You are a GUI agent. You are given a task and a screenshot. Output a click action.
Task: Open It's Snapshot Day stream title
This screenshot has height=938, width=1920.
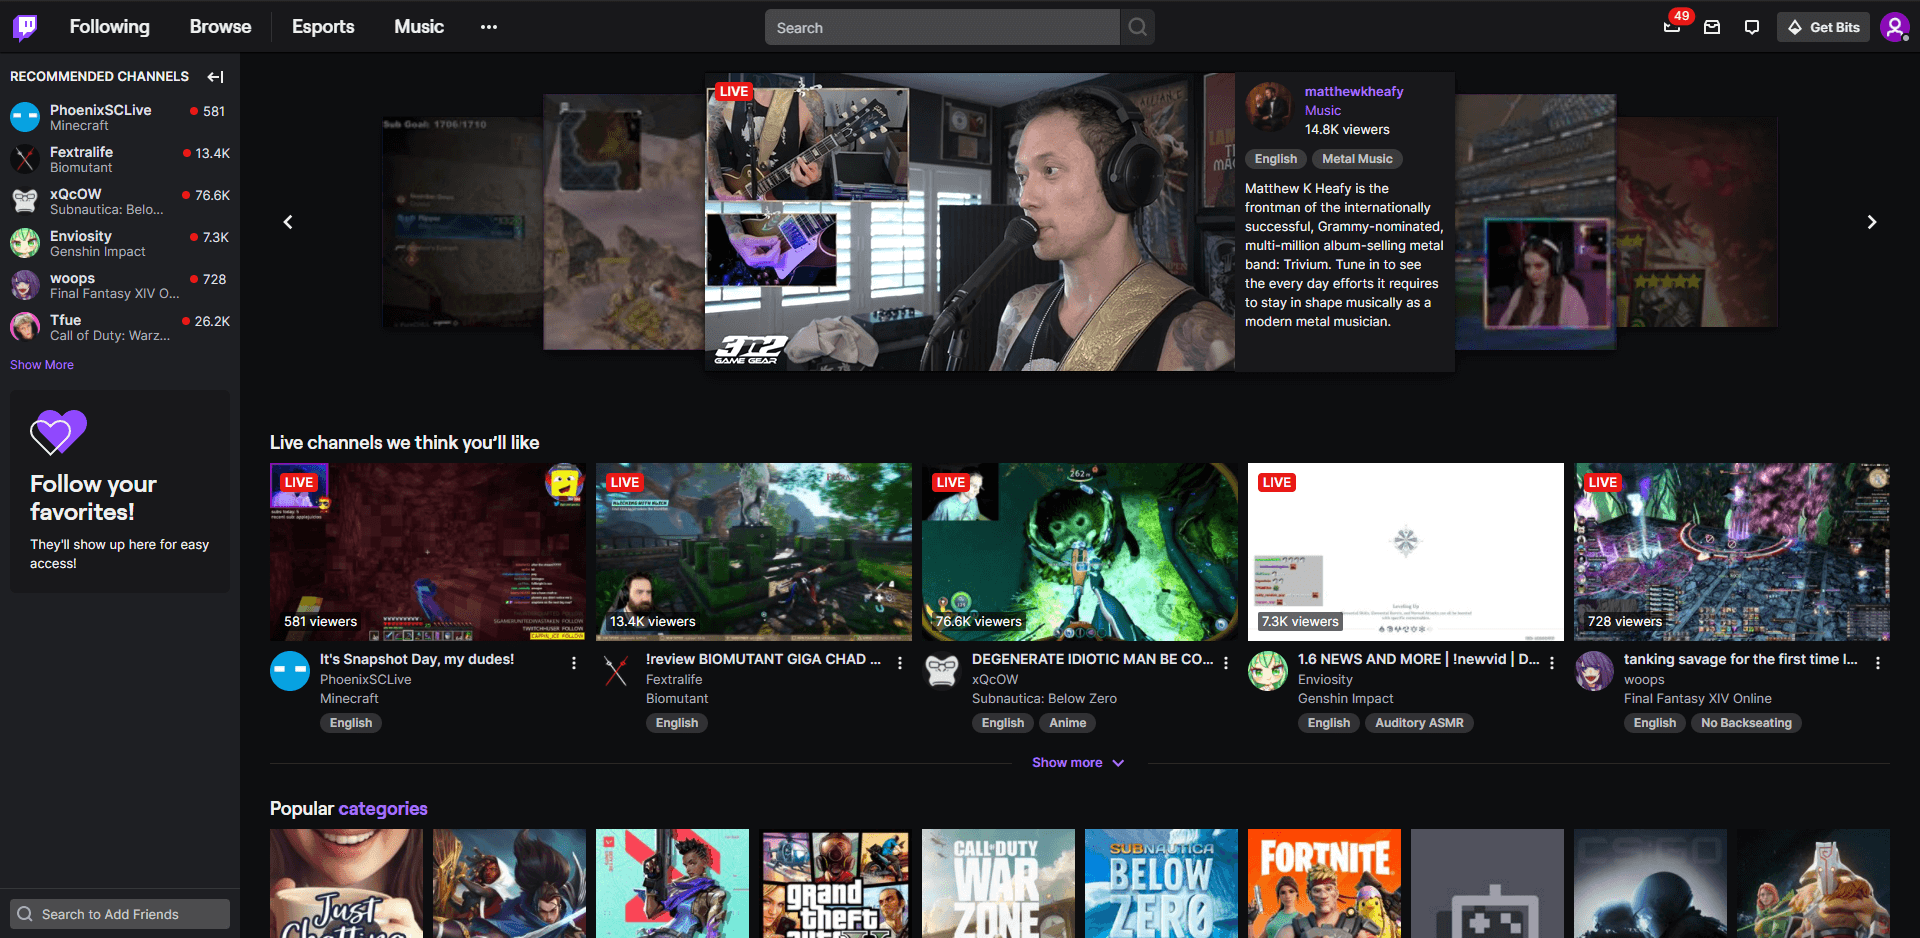pos(417,659)
